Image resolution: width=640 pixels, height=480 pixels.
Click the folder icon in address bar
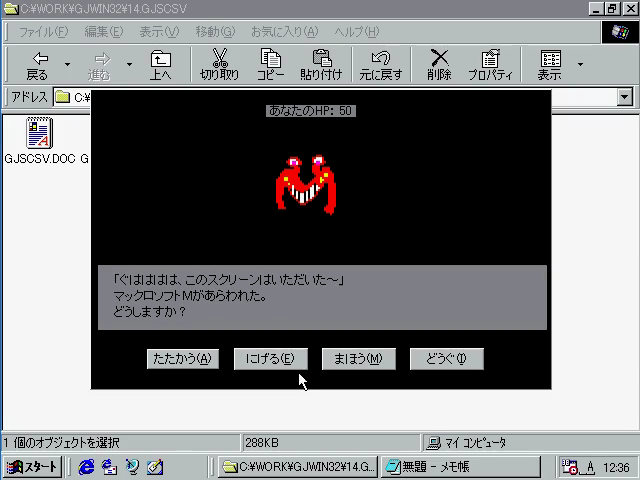click(x=62, y=97)
